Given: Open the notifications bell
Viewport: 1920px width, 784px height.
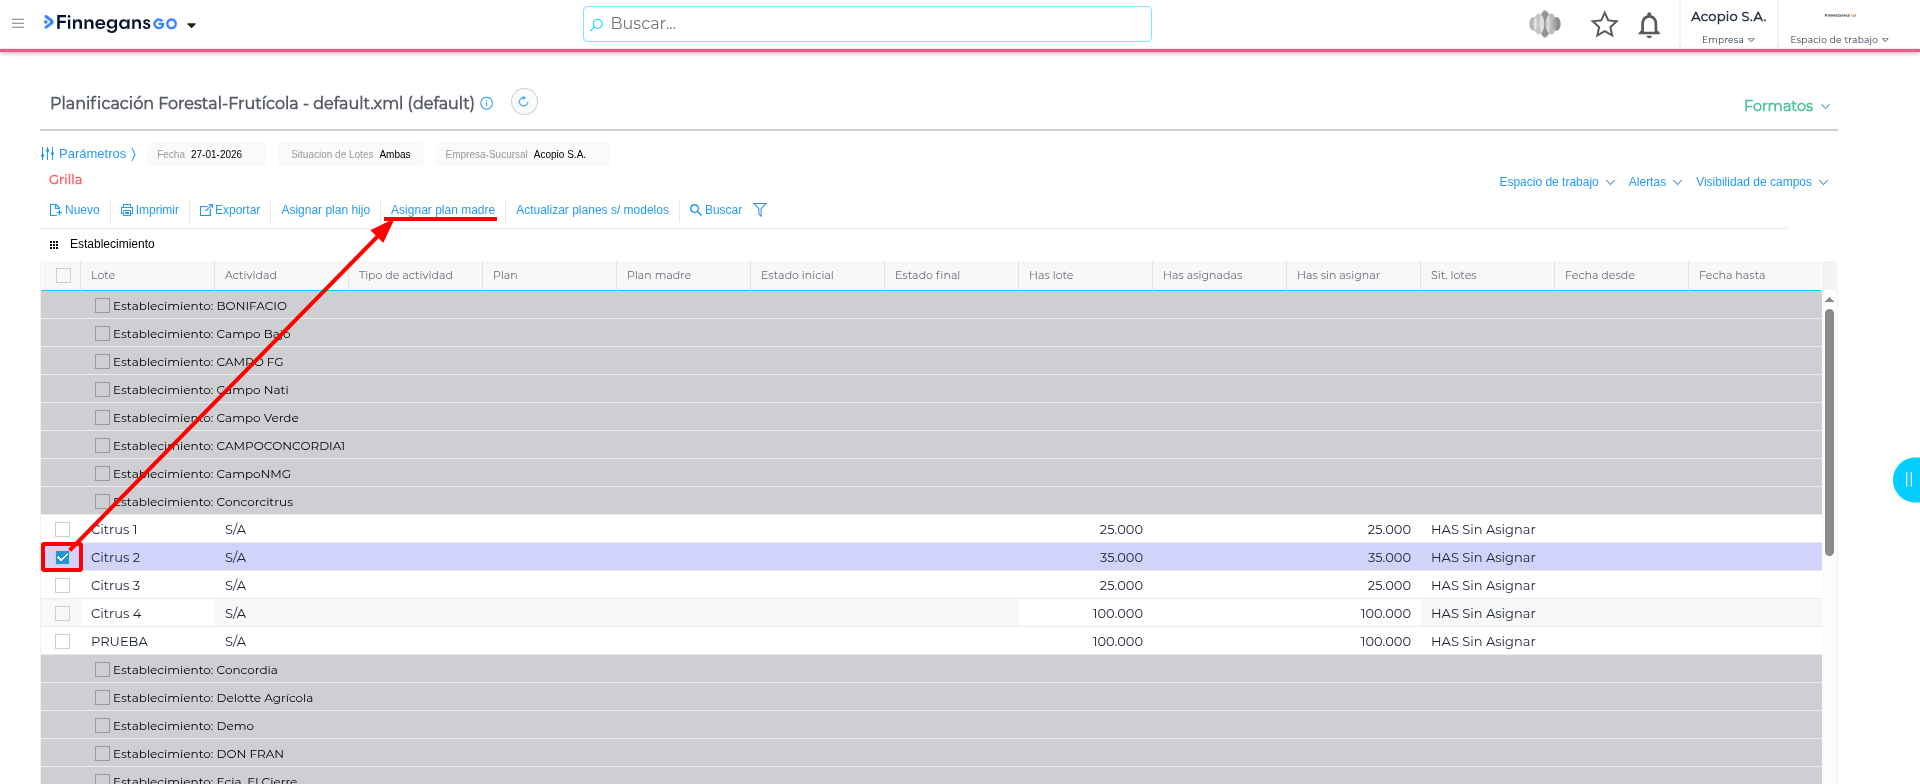Looking at the screenshot, I should [1649, 25].
